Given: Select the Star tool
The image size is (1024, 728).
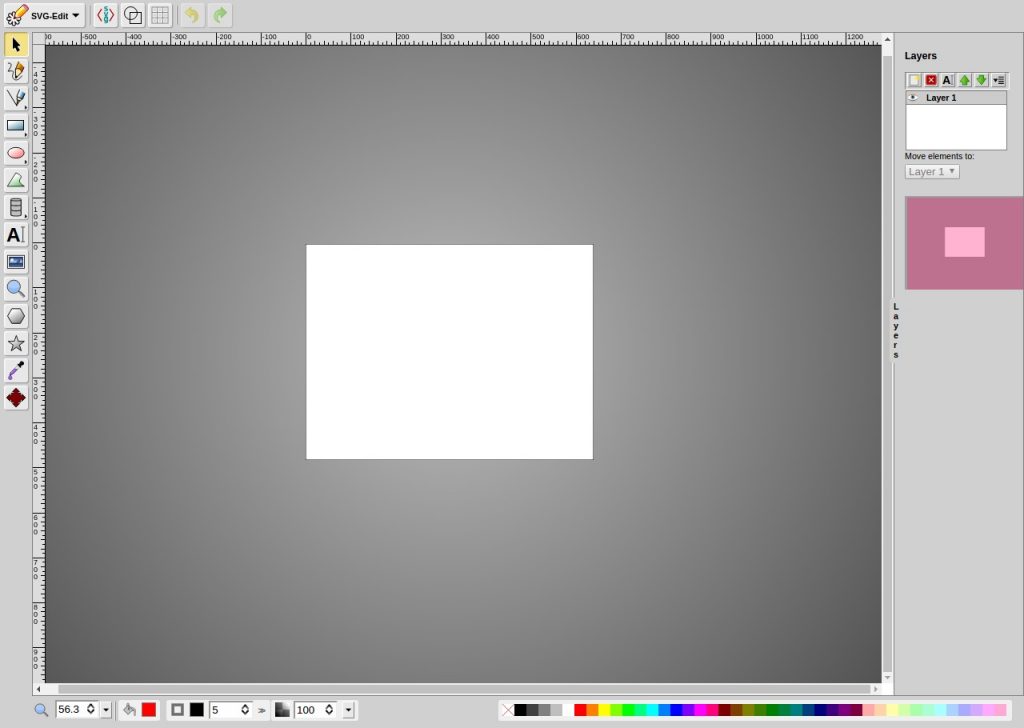Looking at the screenshot, I should [x=16, y=343].
